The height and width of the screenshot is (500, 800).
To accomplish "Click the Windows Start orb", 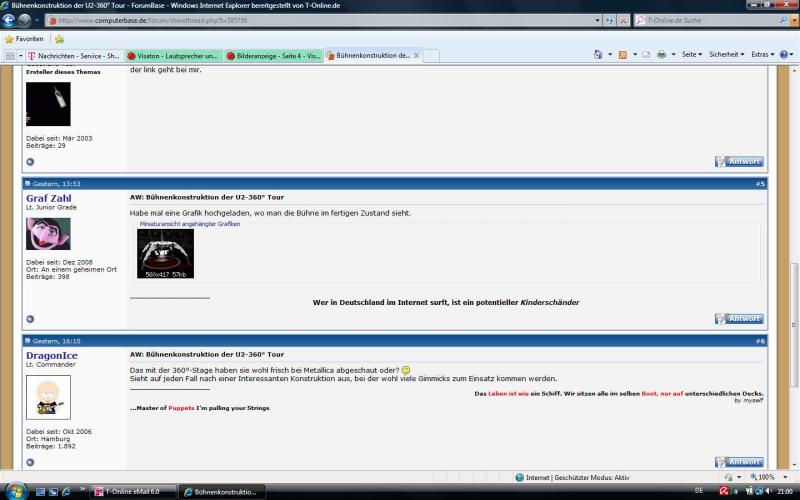I will point(15,491).
